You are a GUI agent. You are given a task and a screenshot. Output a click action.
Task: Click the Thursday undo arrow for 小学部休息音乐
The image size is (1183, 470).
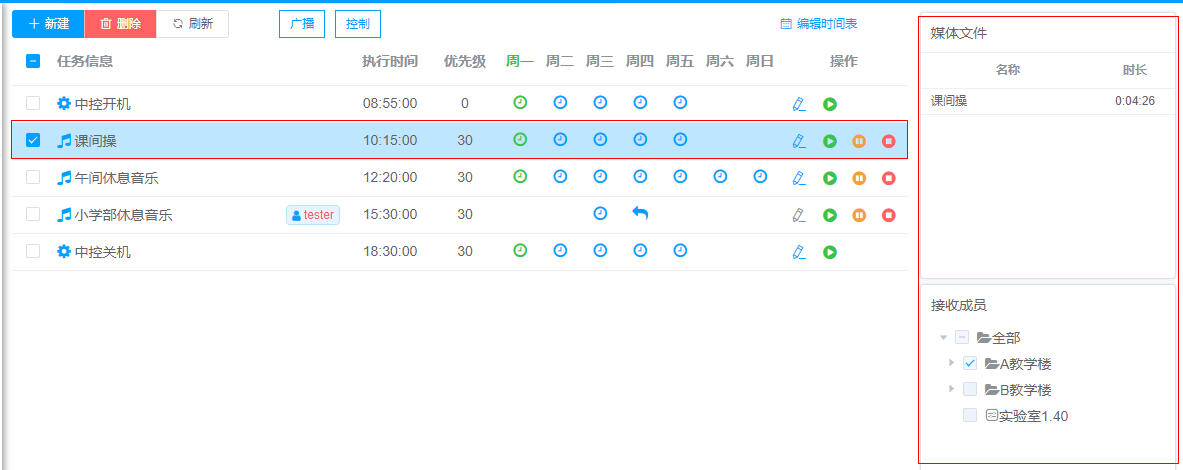(640, 213)
